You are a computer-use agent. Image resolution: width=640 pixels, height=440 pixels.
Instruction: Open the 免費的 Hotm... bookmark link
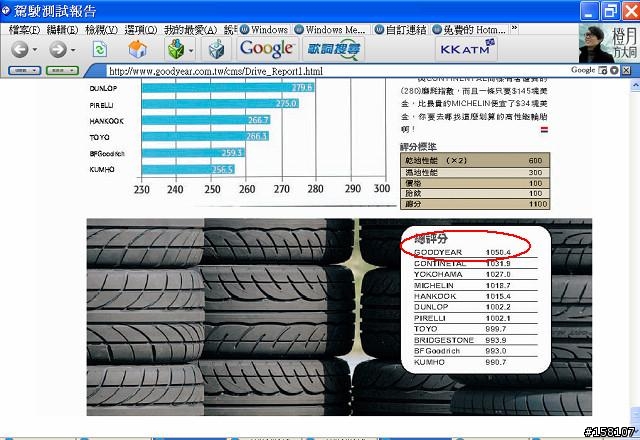469,29
